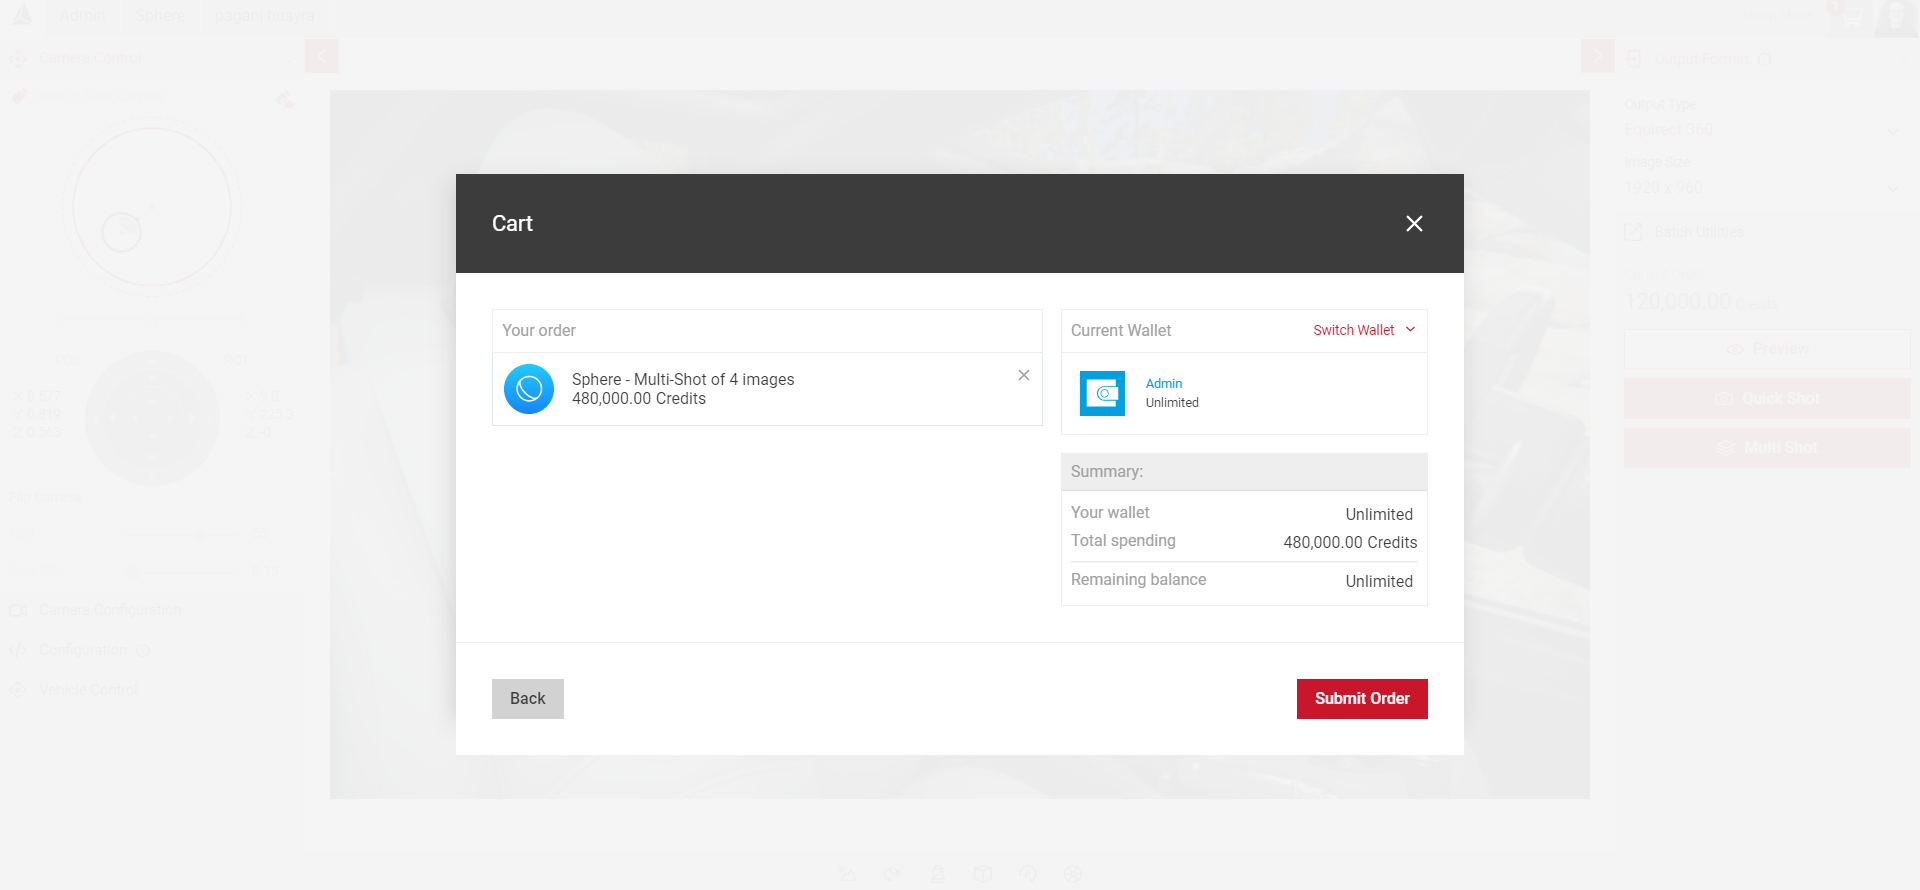
Task: Click the Total spending label
Action: click(1123, 540)
